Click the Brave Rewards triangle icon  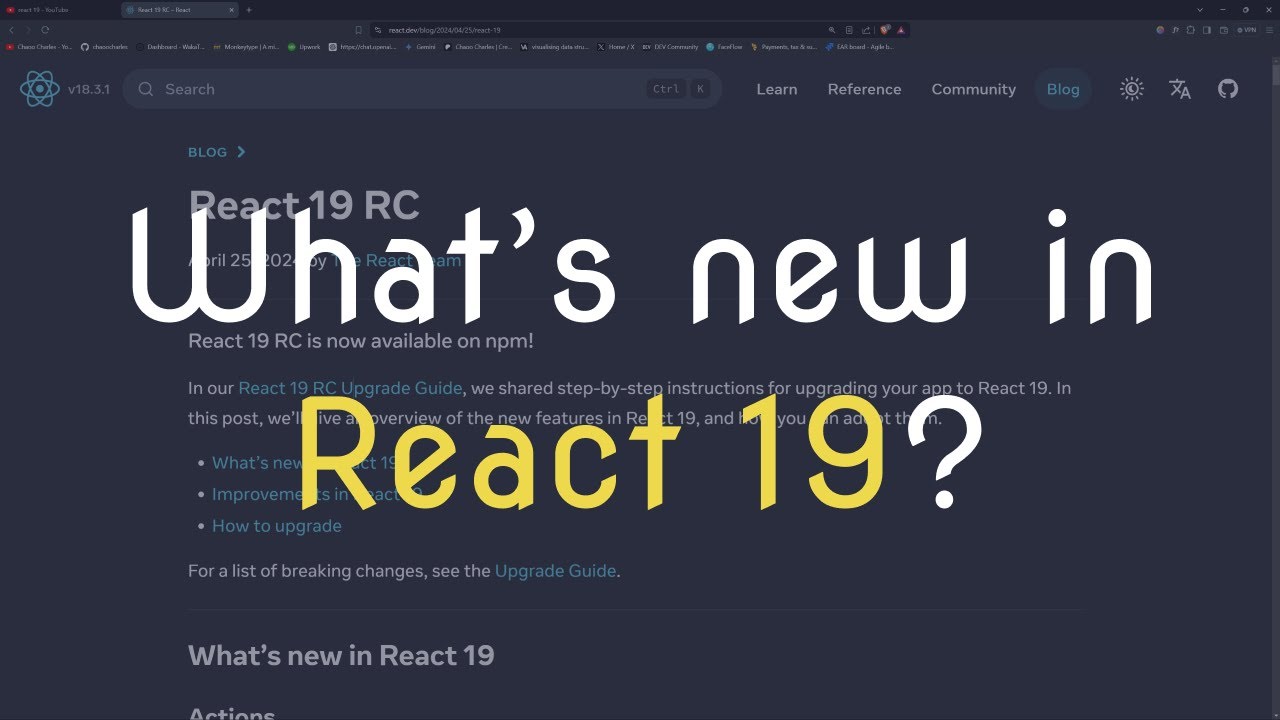click(901, 30)
